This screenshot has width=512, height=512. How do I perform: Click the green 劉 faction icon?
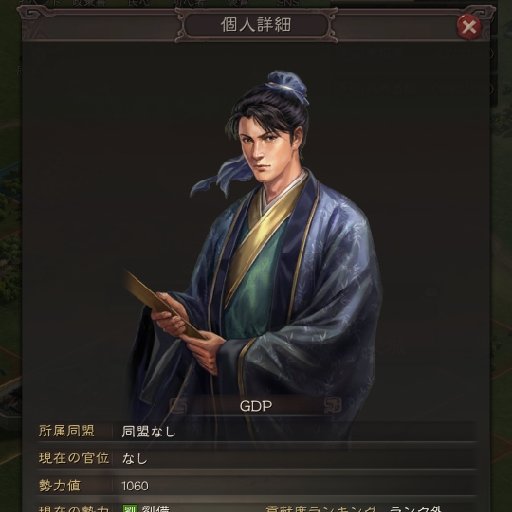coord(130,508)
